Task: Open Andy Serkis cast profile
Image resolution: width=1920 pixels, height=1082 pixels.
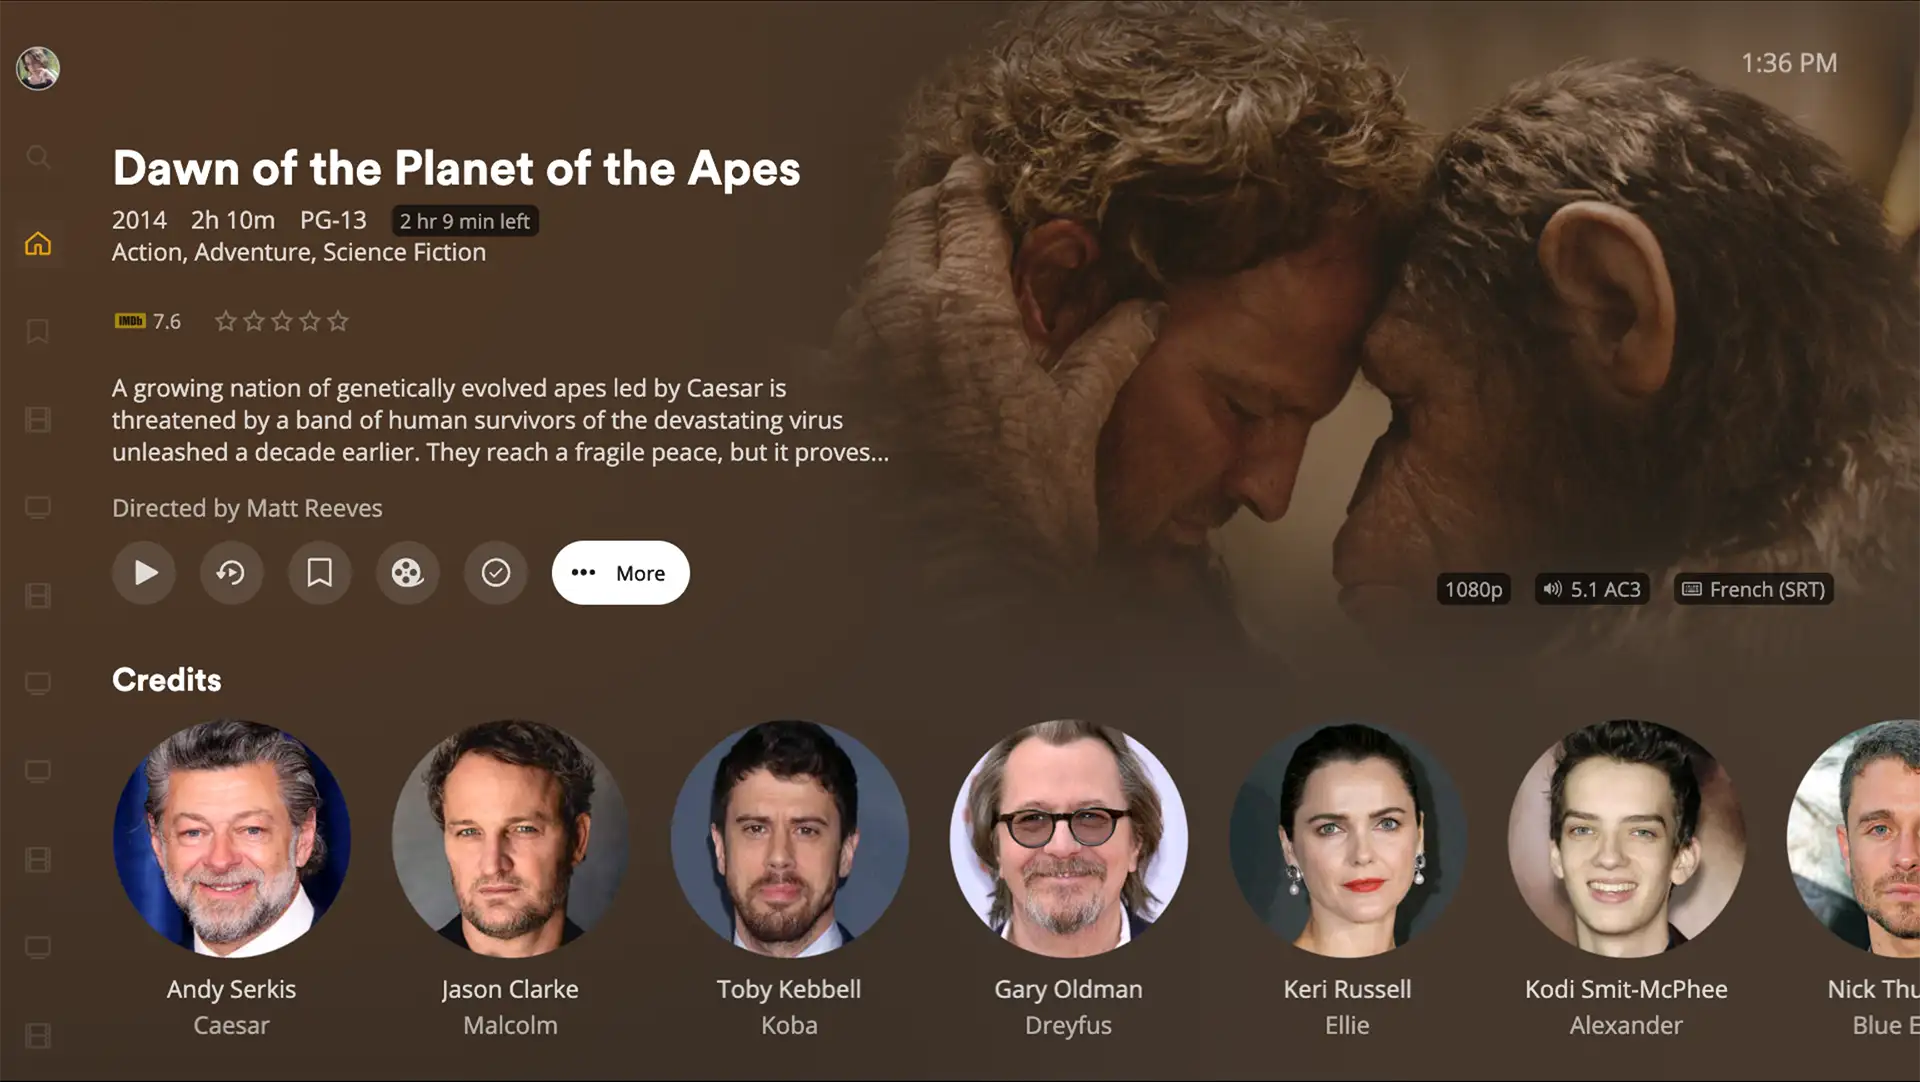Action: pyautogui.click(x=231, y=838)
